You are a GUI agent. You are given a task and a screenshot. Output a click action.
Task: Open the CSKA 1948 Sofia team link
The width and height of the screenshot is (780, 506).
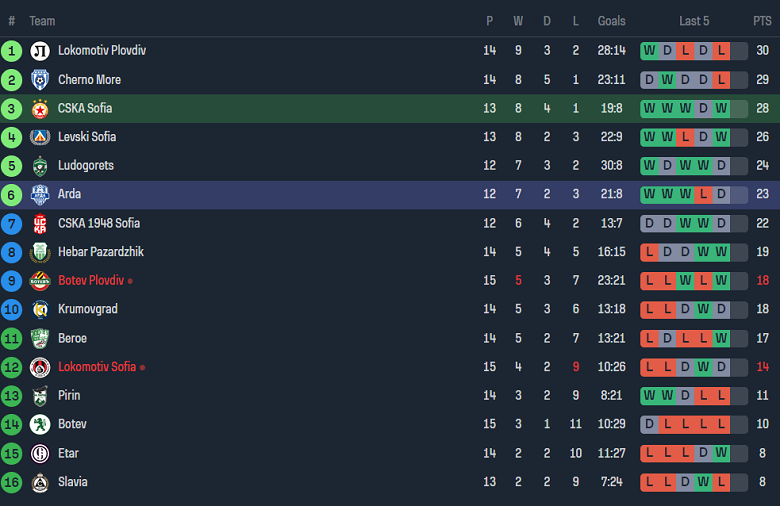point(99,223)
